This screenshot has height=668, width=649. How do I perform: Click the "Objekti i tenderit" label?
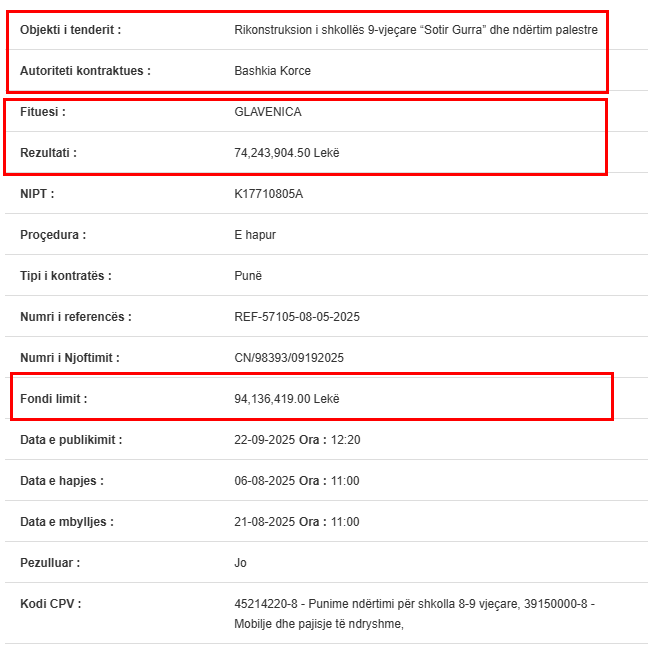click(x=70, y=30)
